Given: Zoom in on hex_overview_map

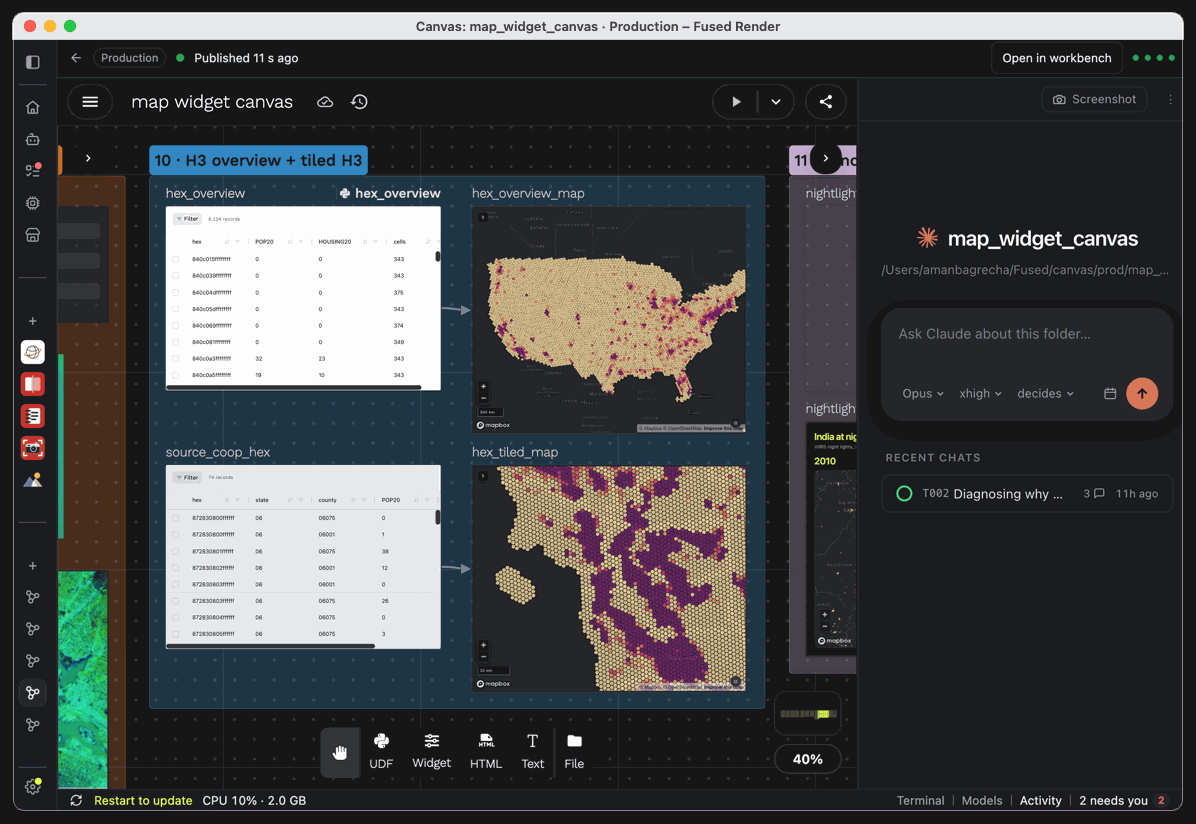Looking at the screenshot, I should coord(484,386).
